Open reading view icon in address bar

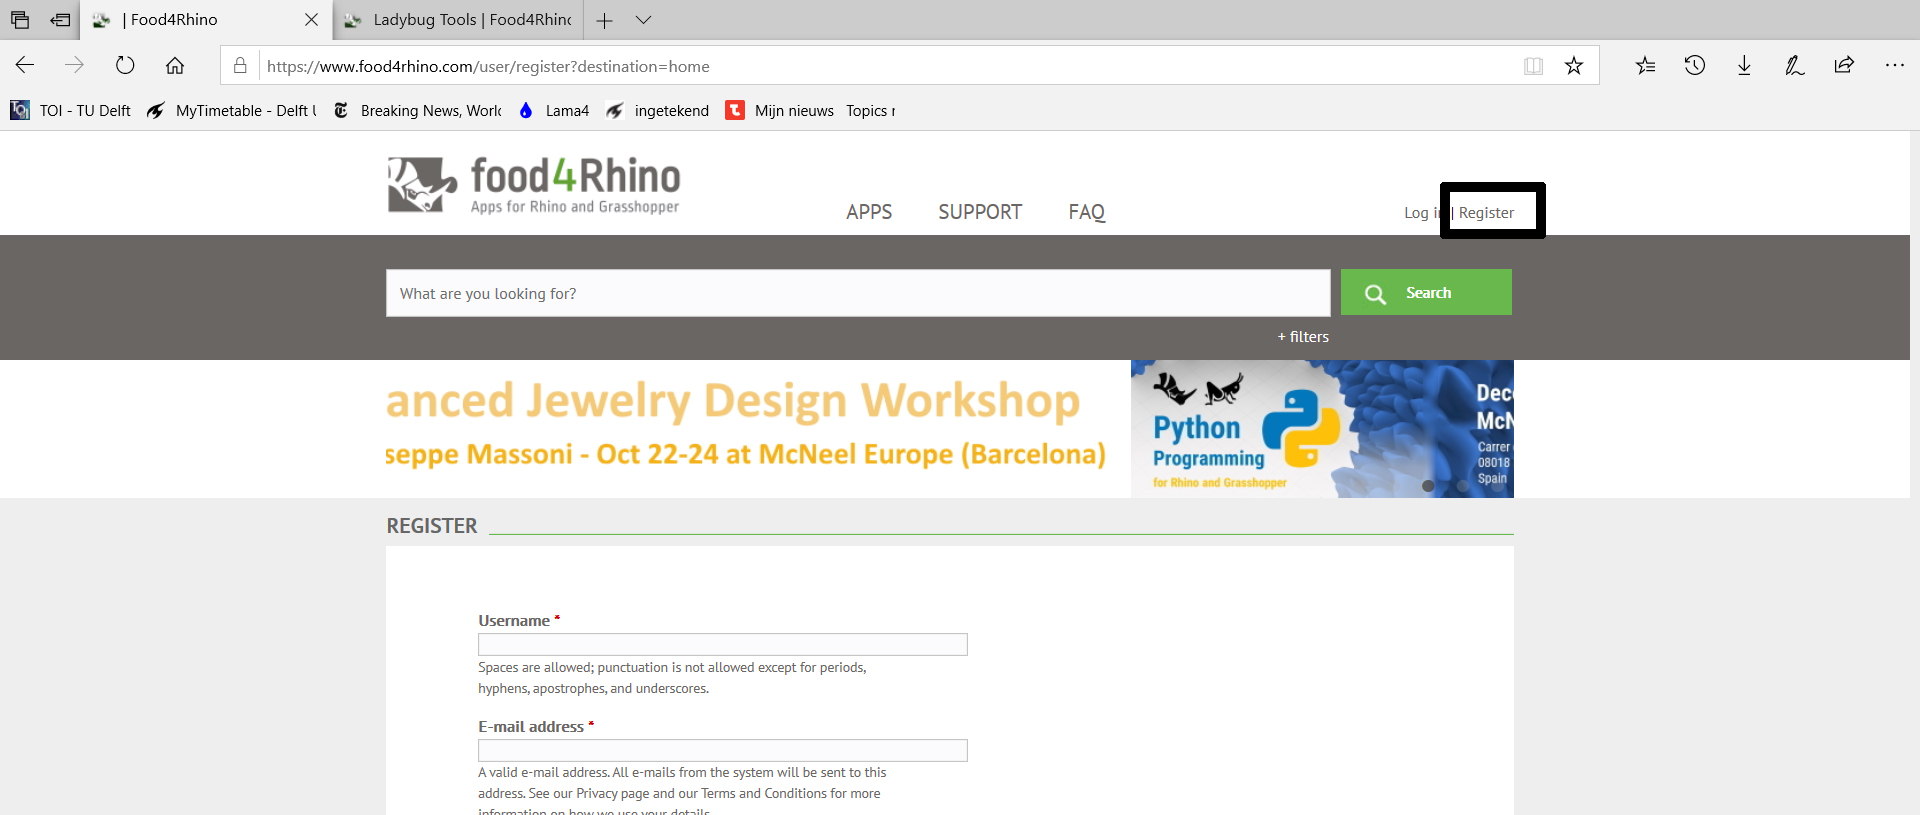(1533, 66)
